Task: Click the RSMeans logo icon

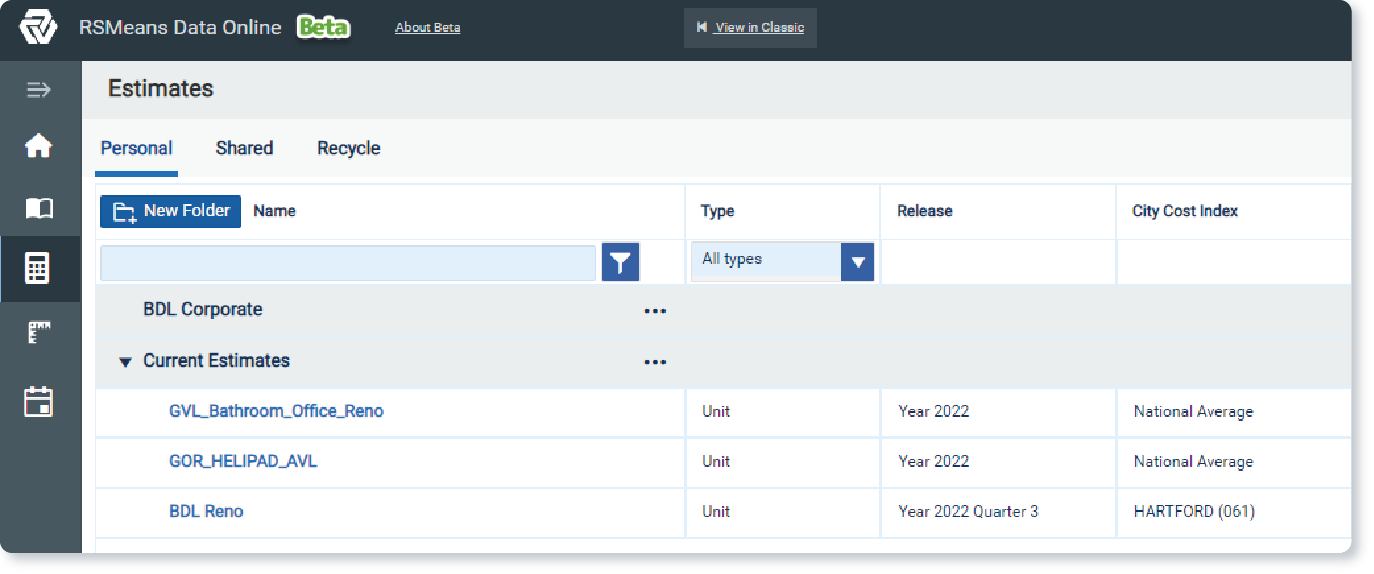Action: (38, 28)
